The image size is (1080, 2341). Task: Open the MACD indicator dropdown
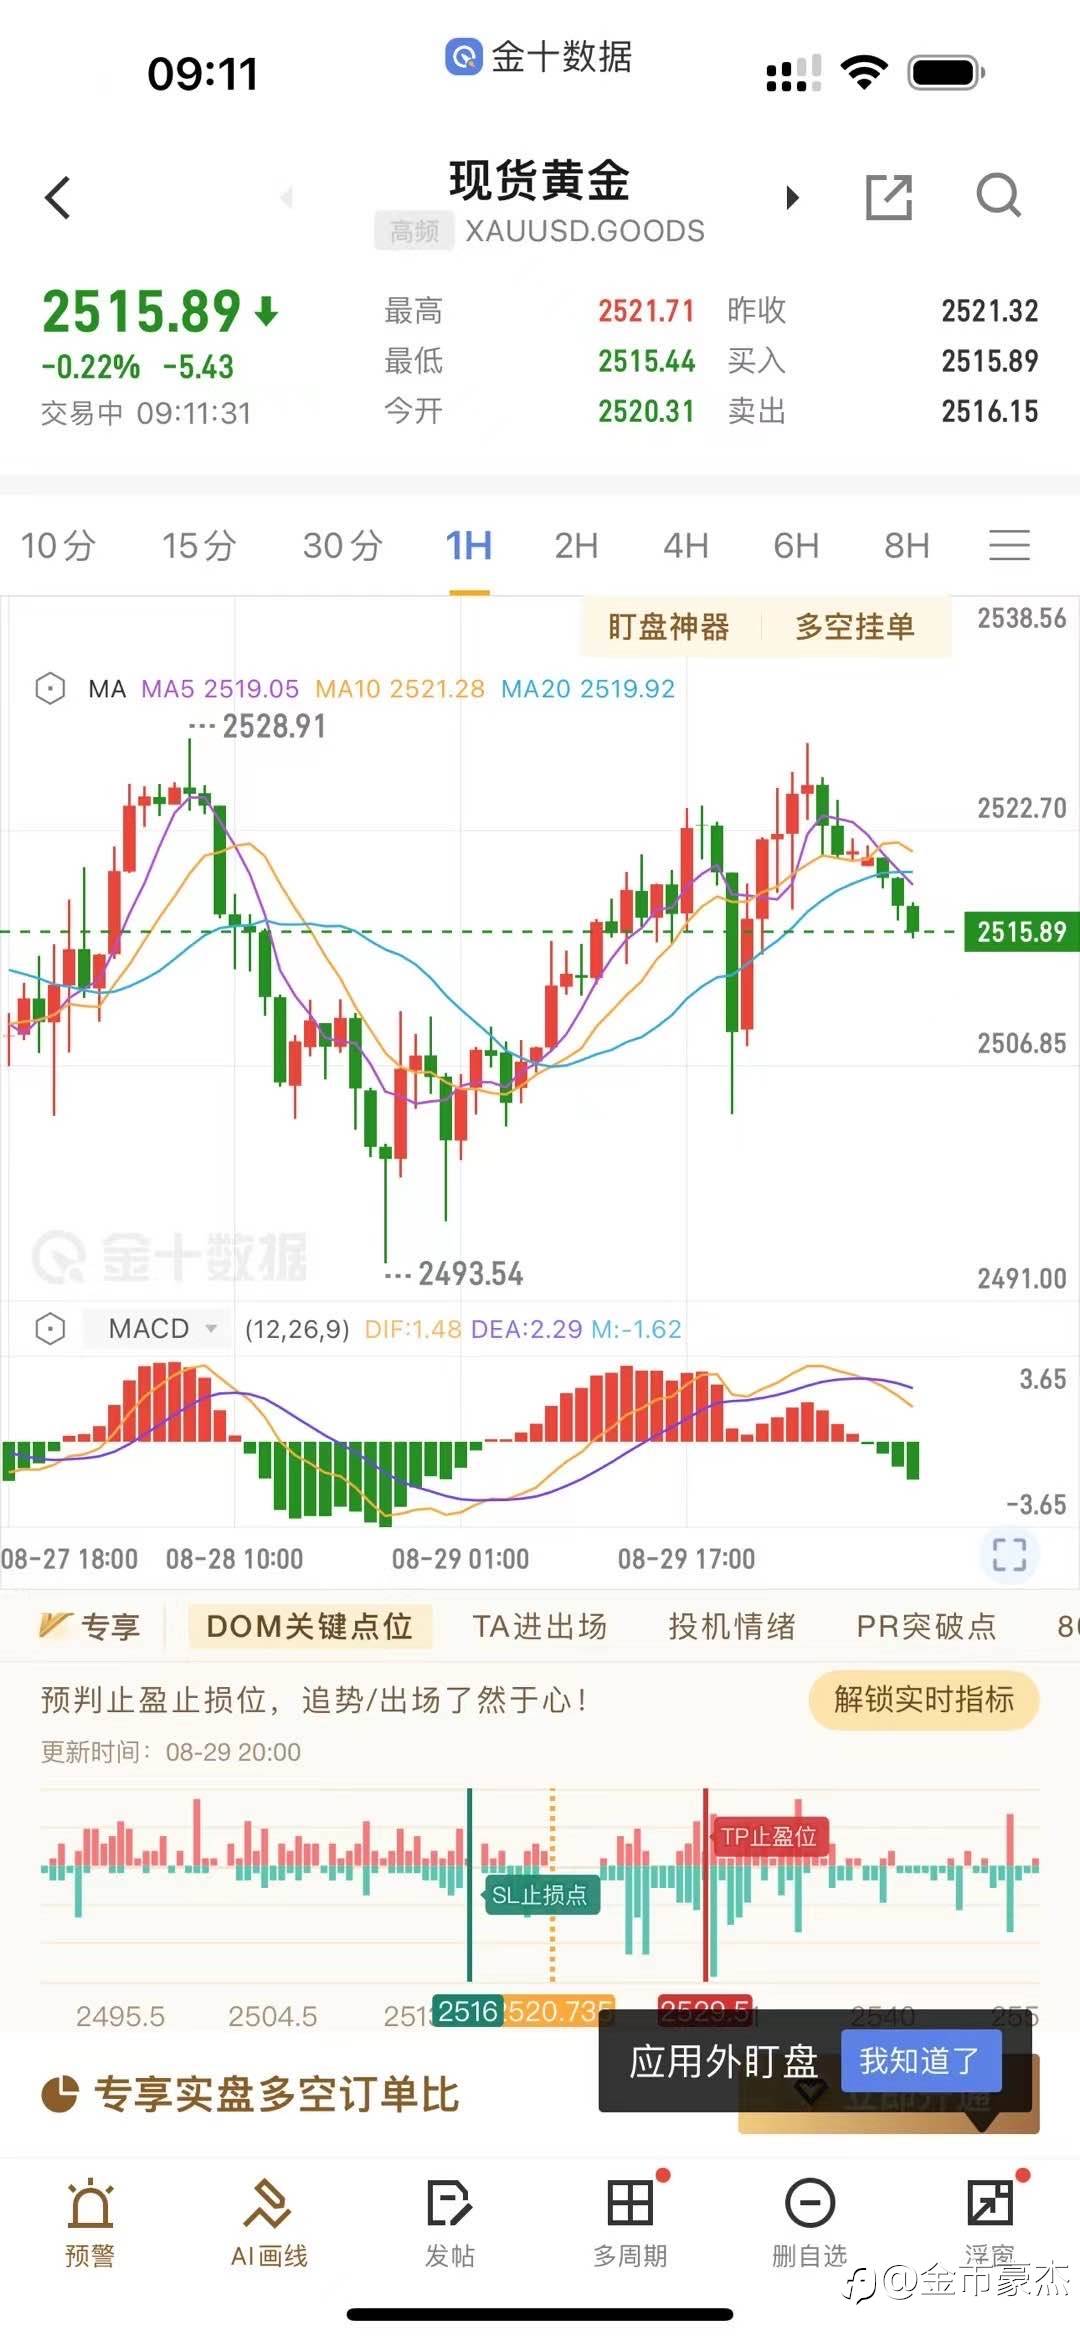(163, 1328)
